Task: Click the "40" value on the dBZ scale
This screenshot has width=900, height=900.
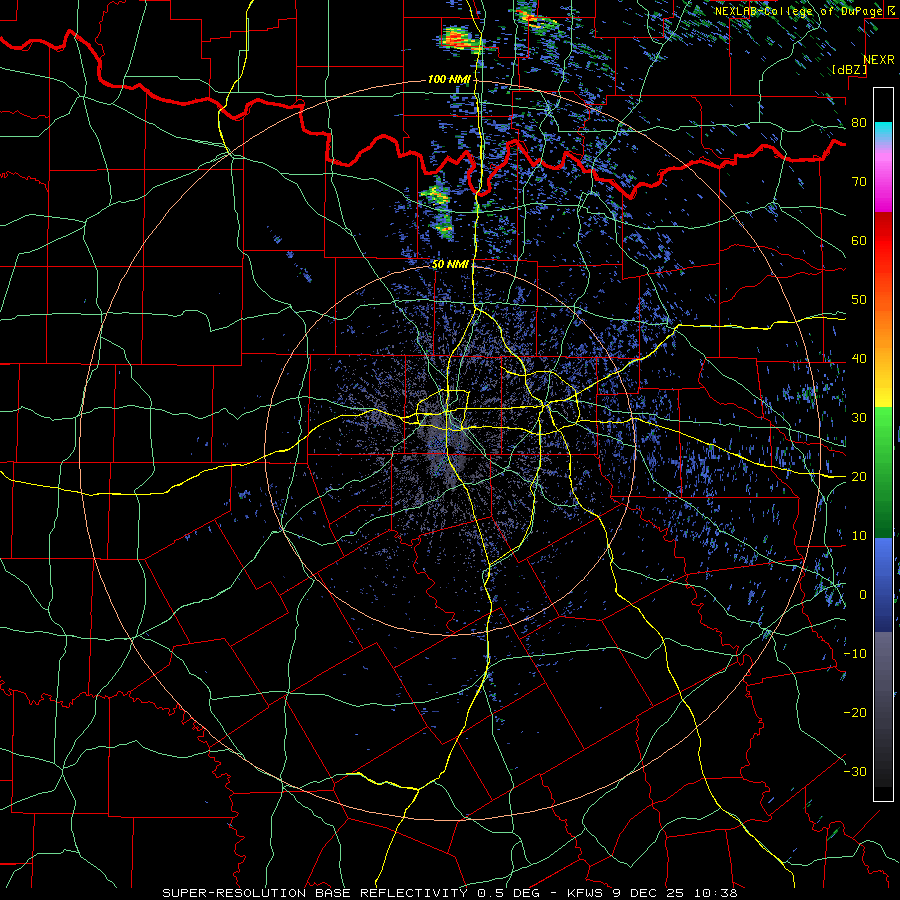Action: [x=859, y=358]
